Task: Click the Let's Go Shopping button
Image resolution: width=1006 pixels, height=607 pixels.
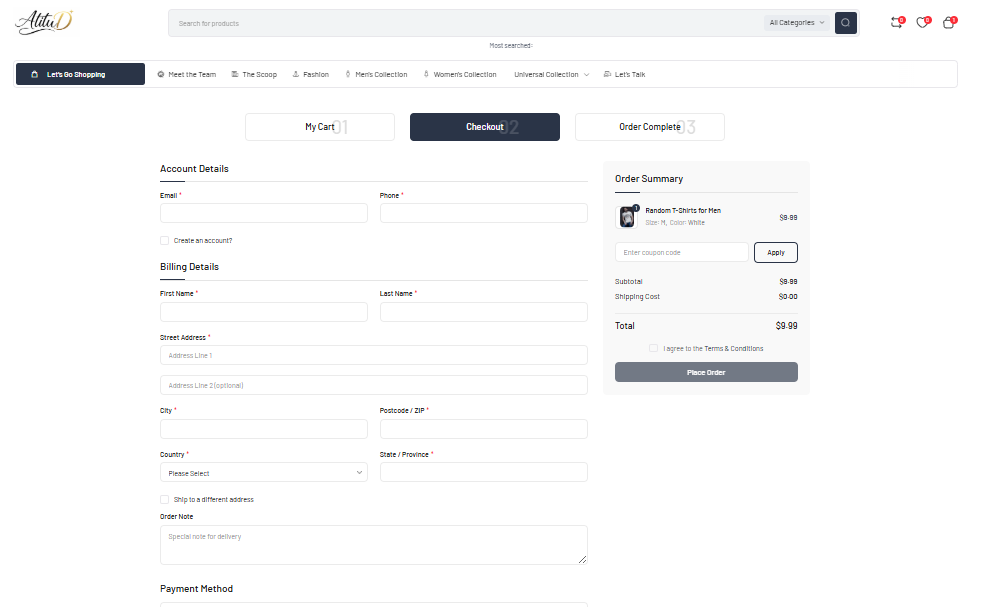Action: point(80,74)
